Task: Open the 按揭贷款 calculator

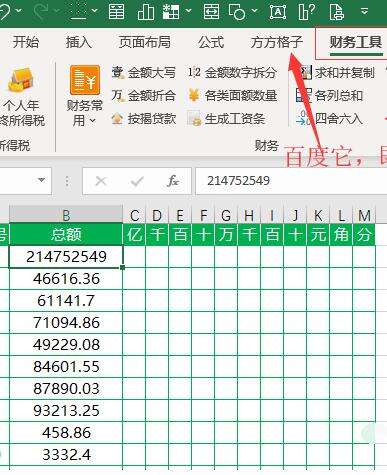Action: 144,119
